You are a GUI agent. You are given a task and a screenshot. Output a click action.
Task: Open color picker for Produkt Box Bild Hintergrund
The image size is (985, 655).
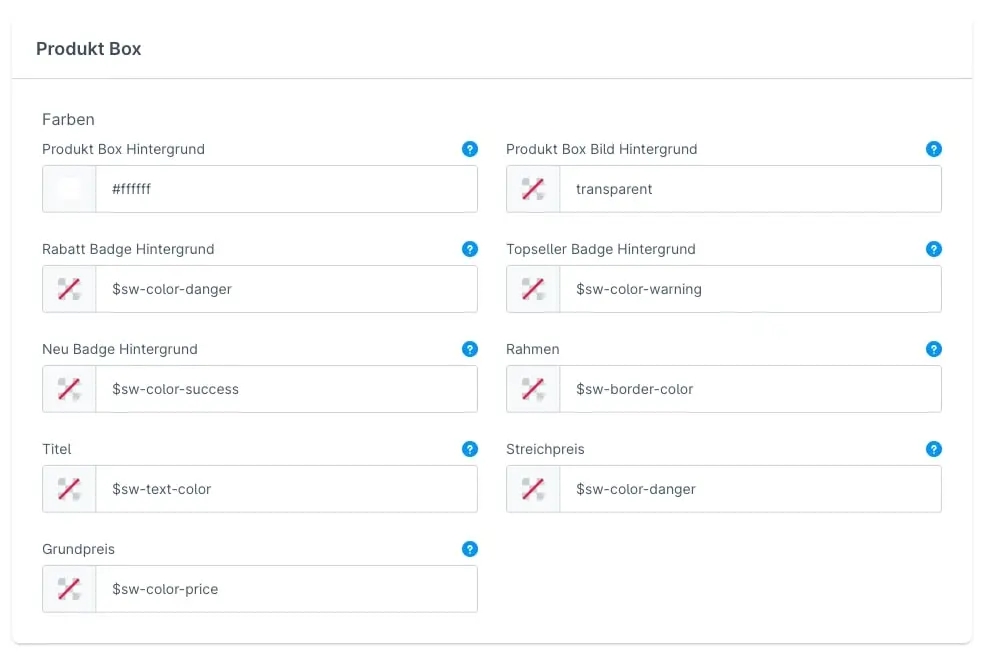(533, 189)
